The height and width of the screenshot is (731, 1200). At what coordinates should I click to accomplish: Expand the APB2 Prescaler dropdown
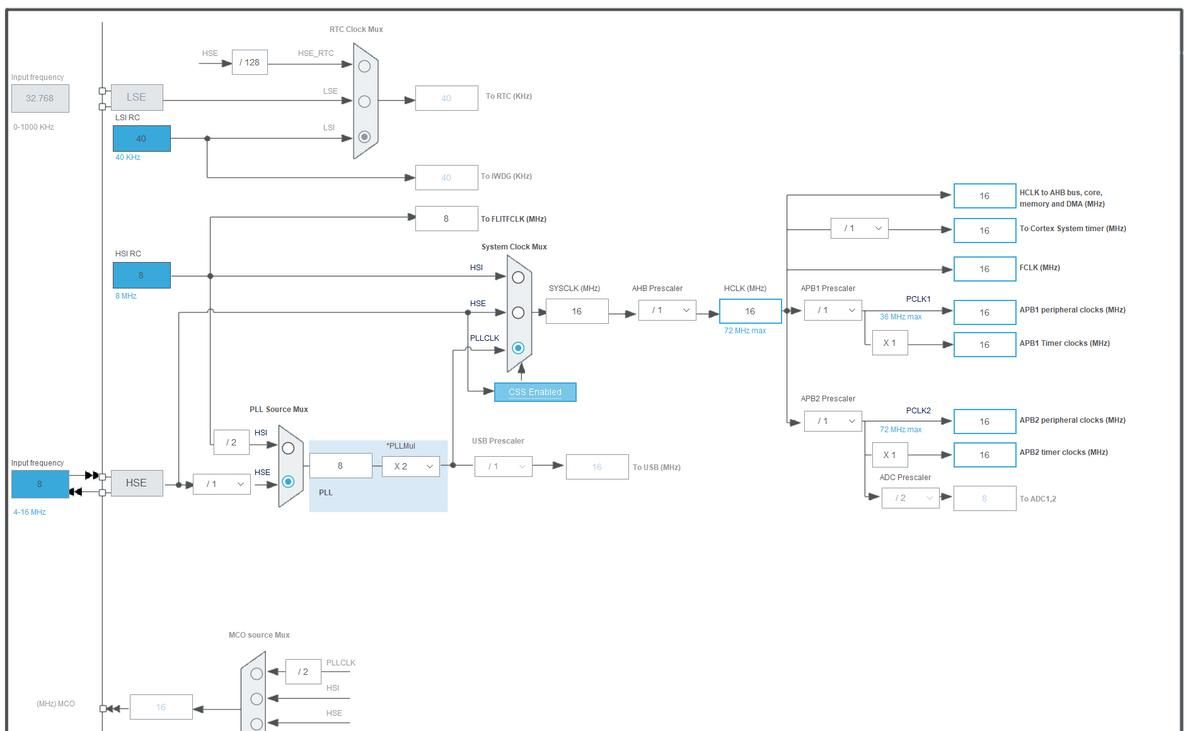coord(832,421)
